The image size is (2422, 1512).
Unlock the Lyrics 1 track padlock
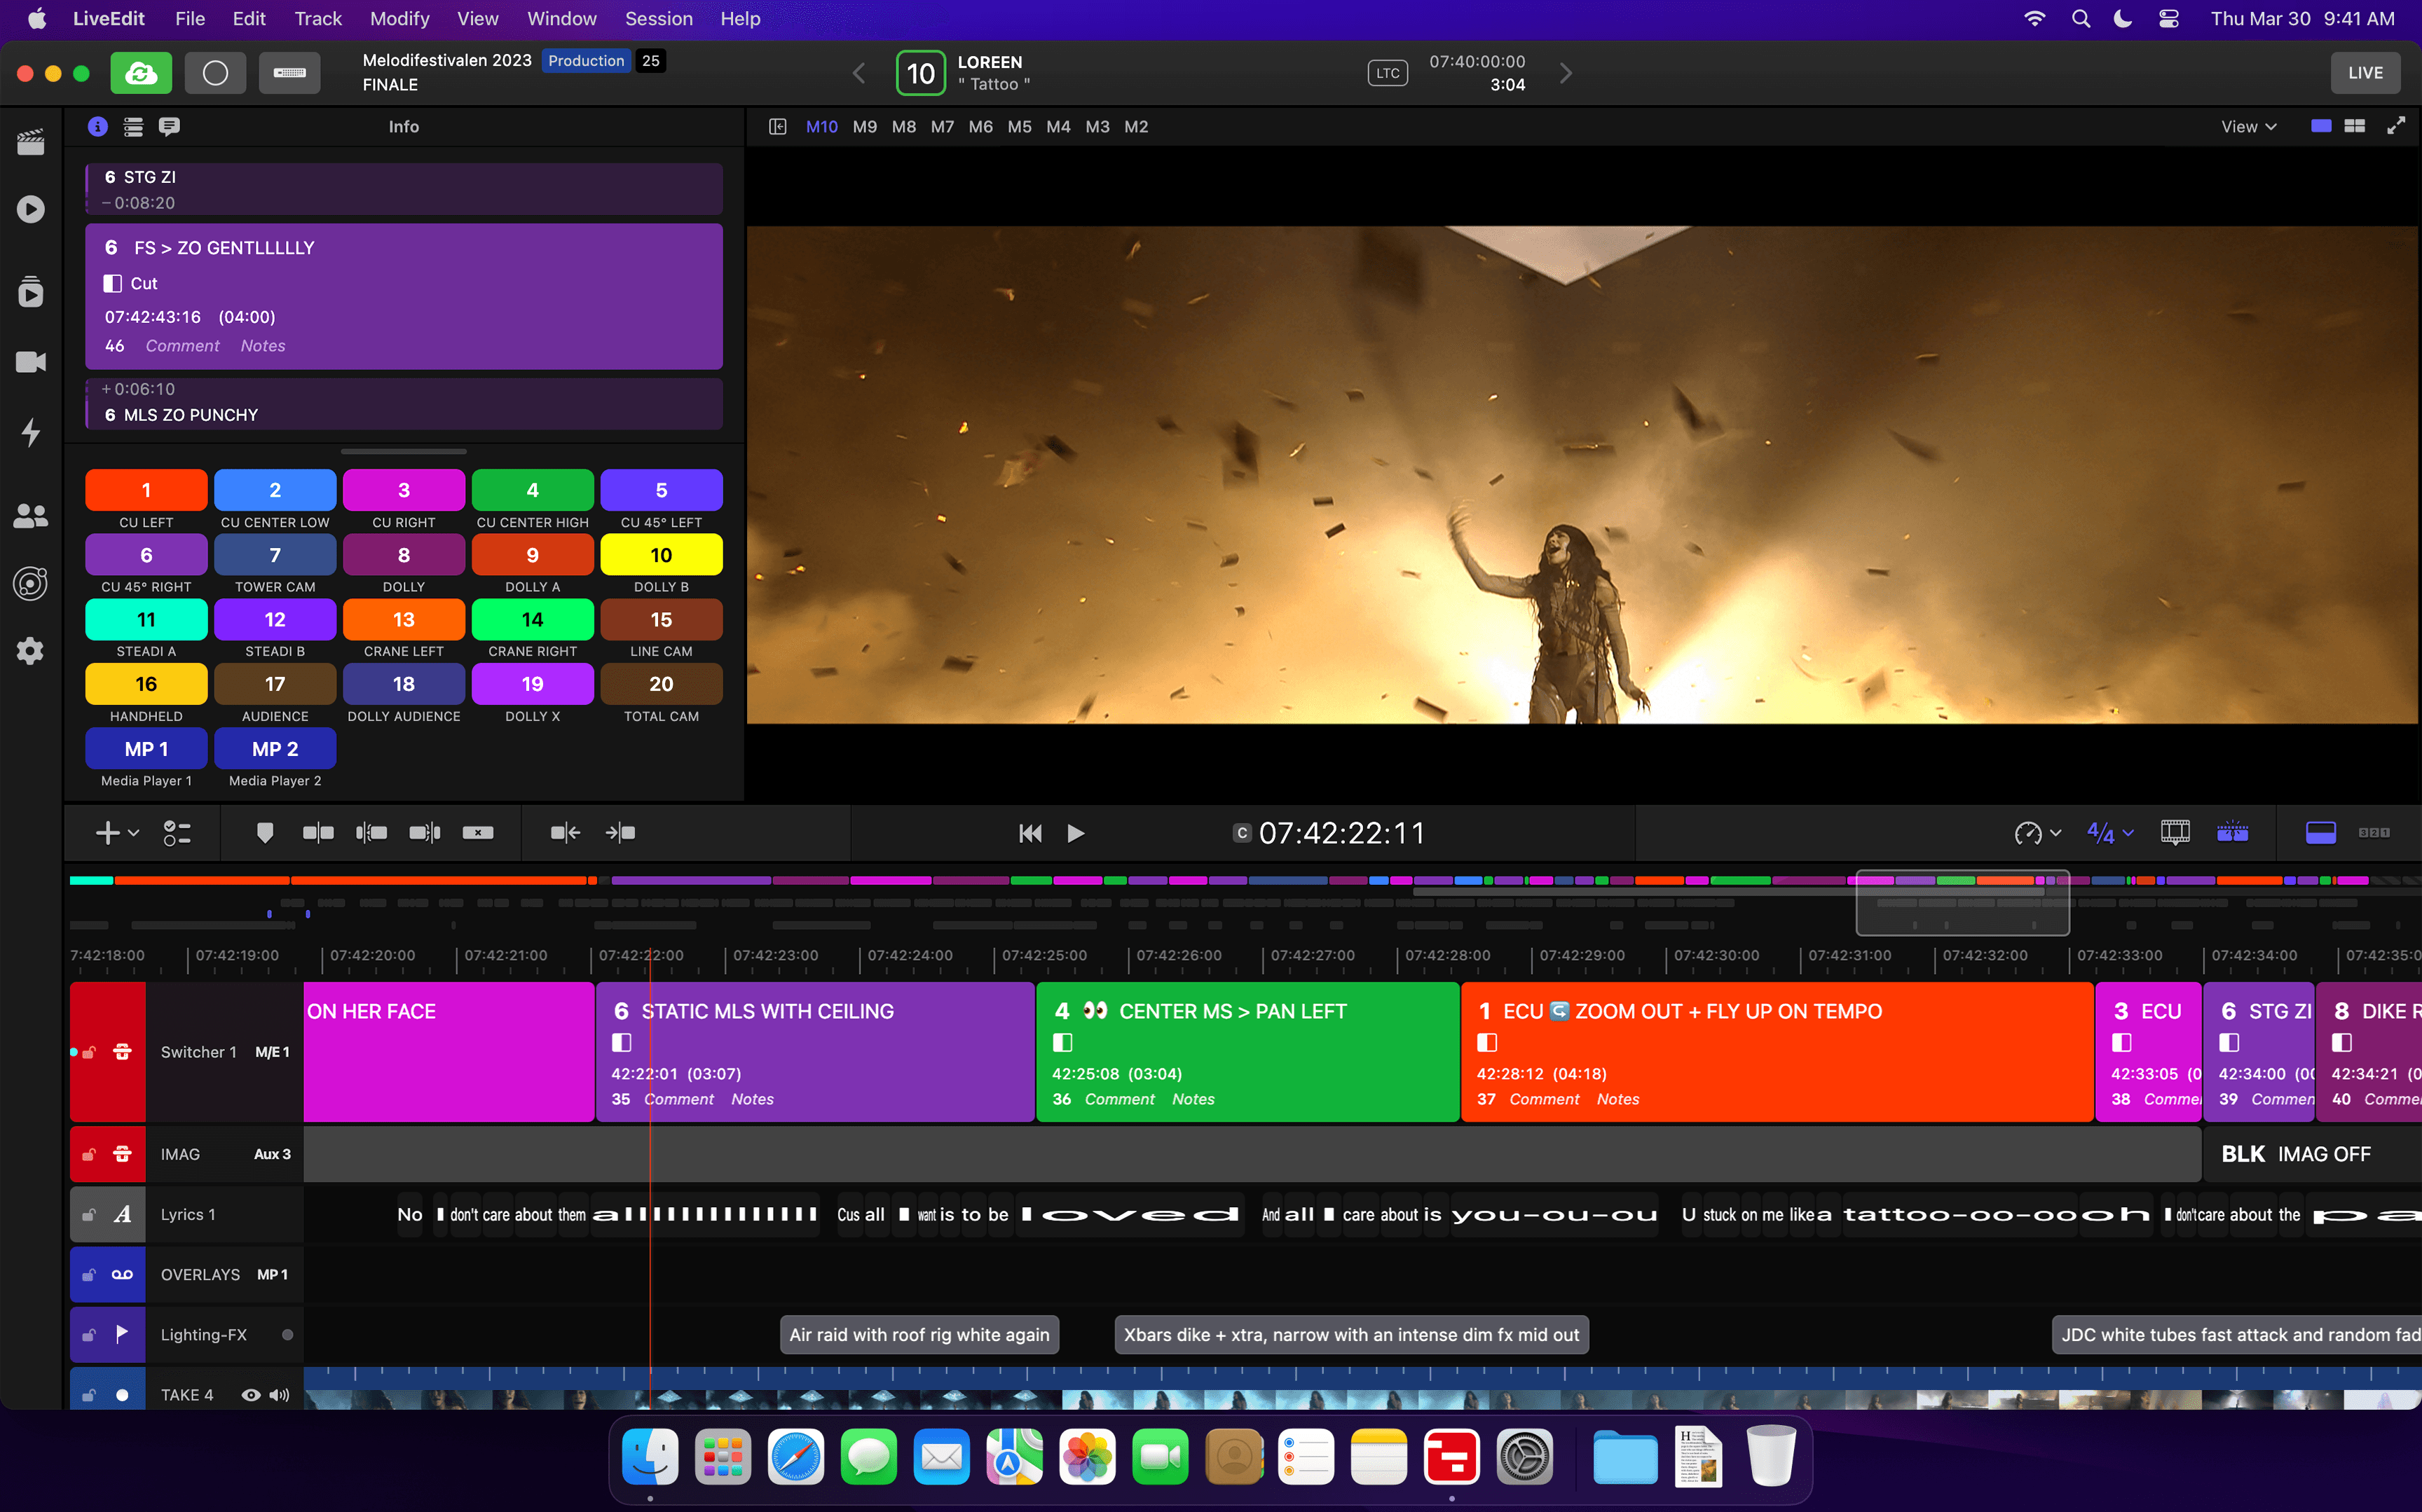click(88, 1214)
